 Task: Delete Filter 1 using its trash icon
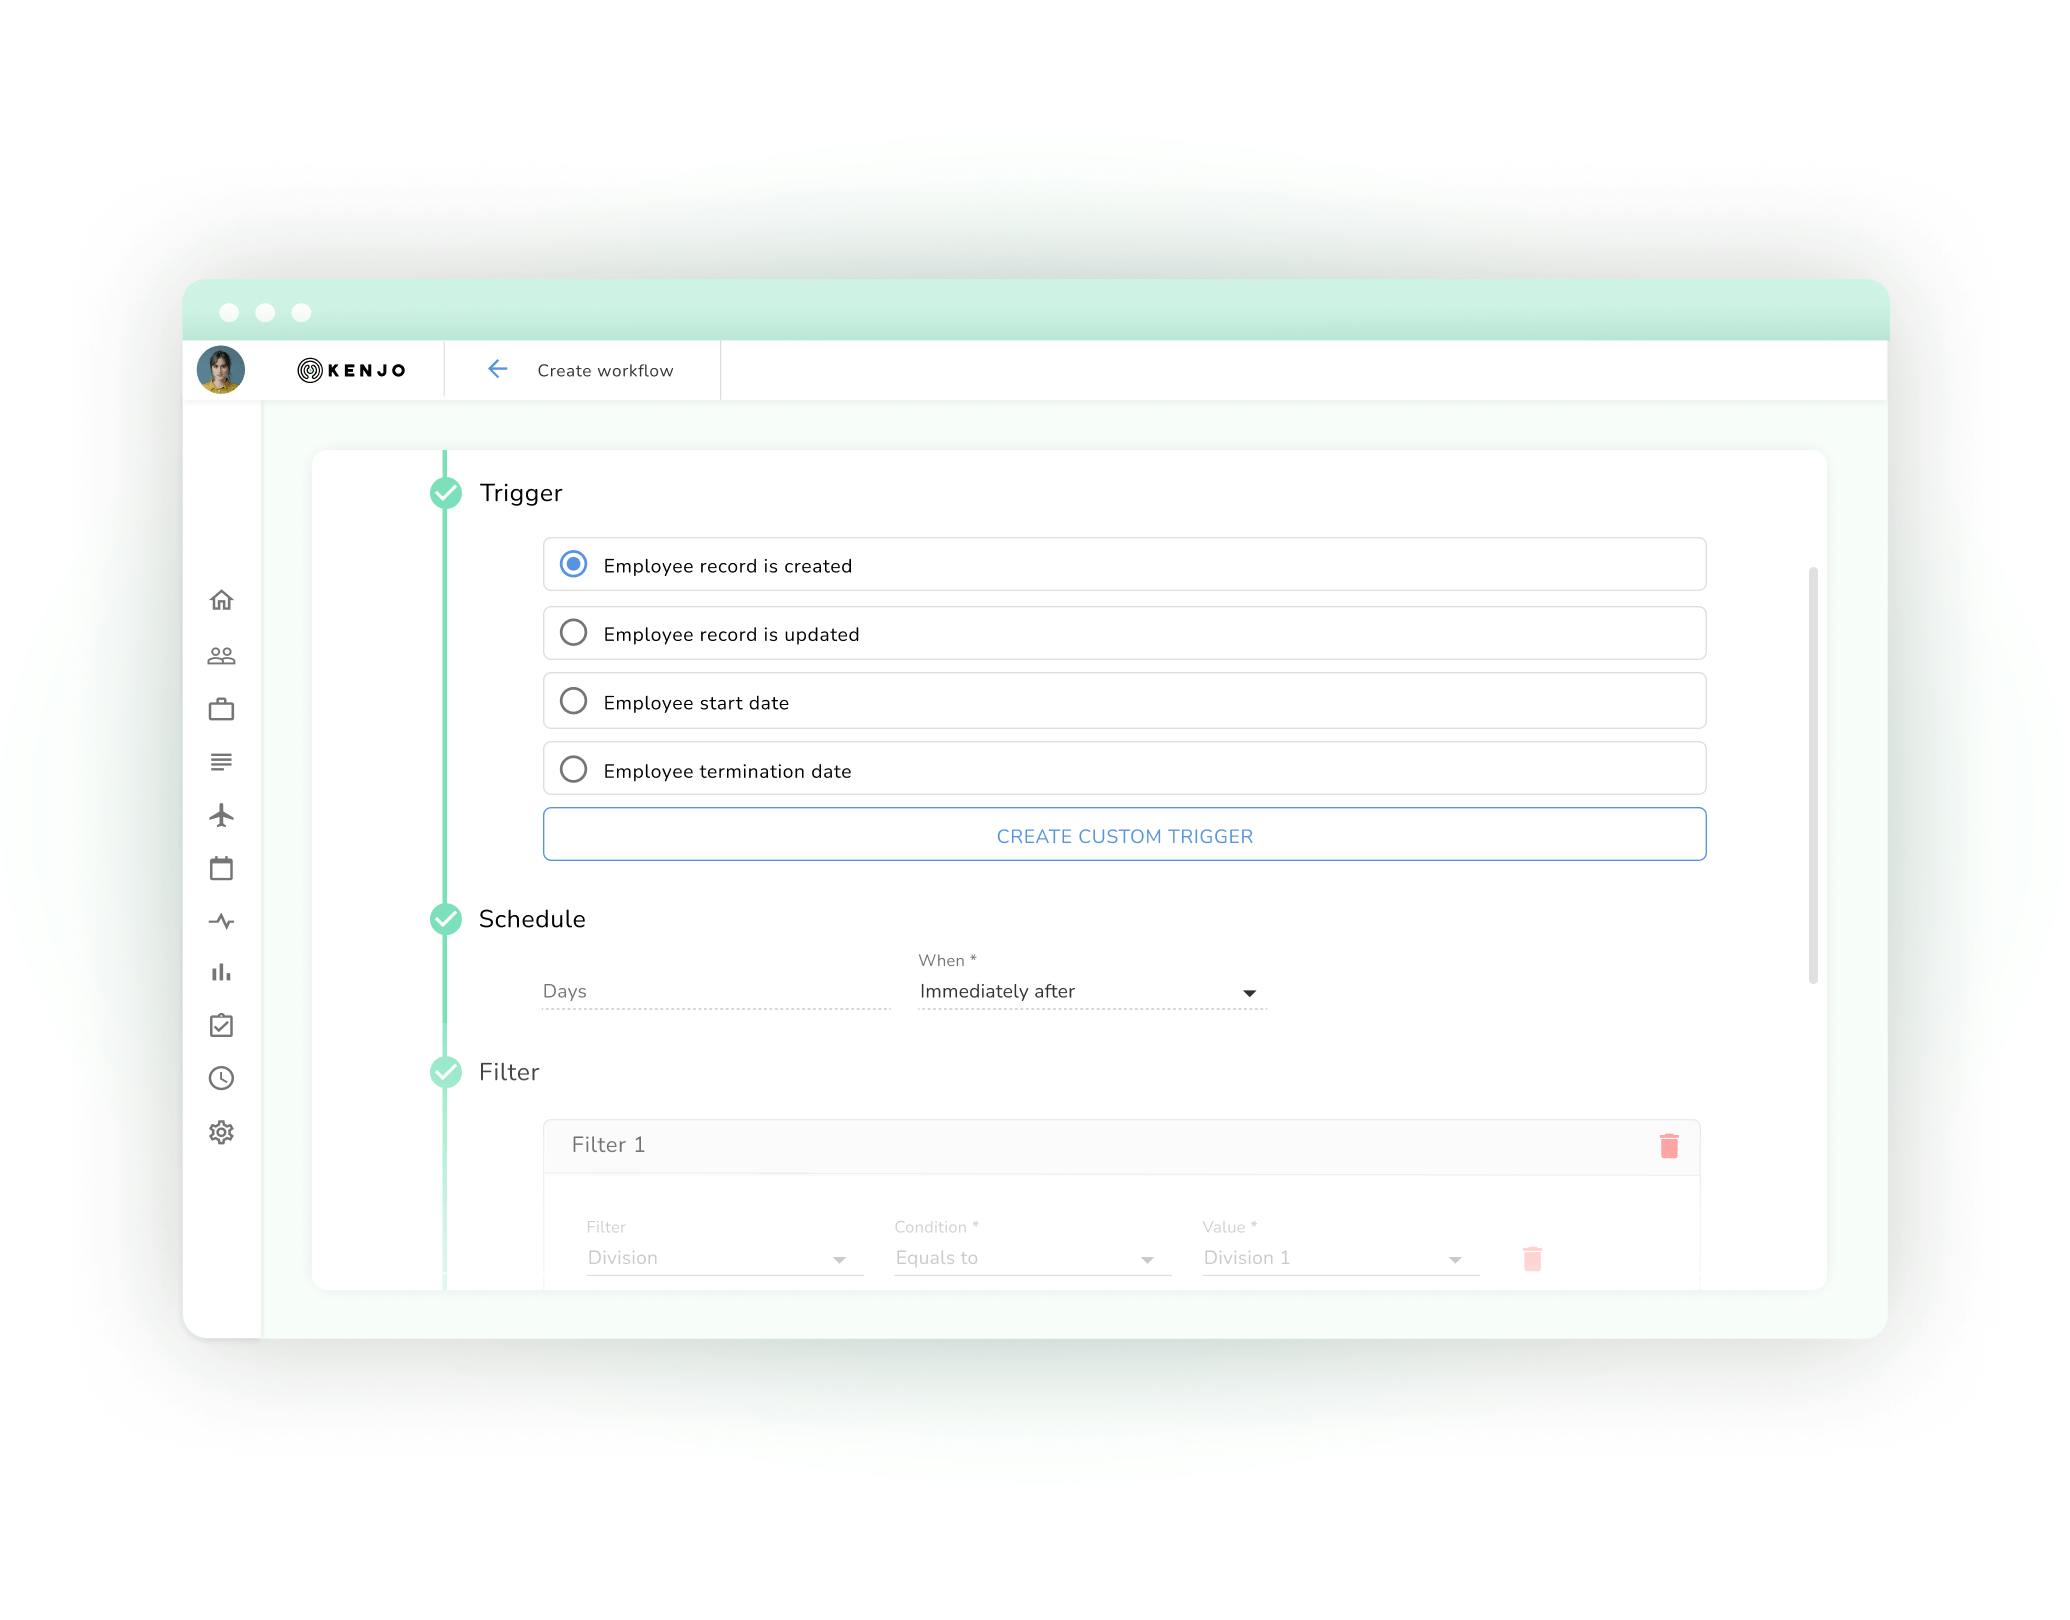tap(1668, 1145)
